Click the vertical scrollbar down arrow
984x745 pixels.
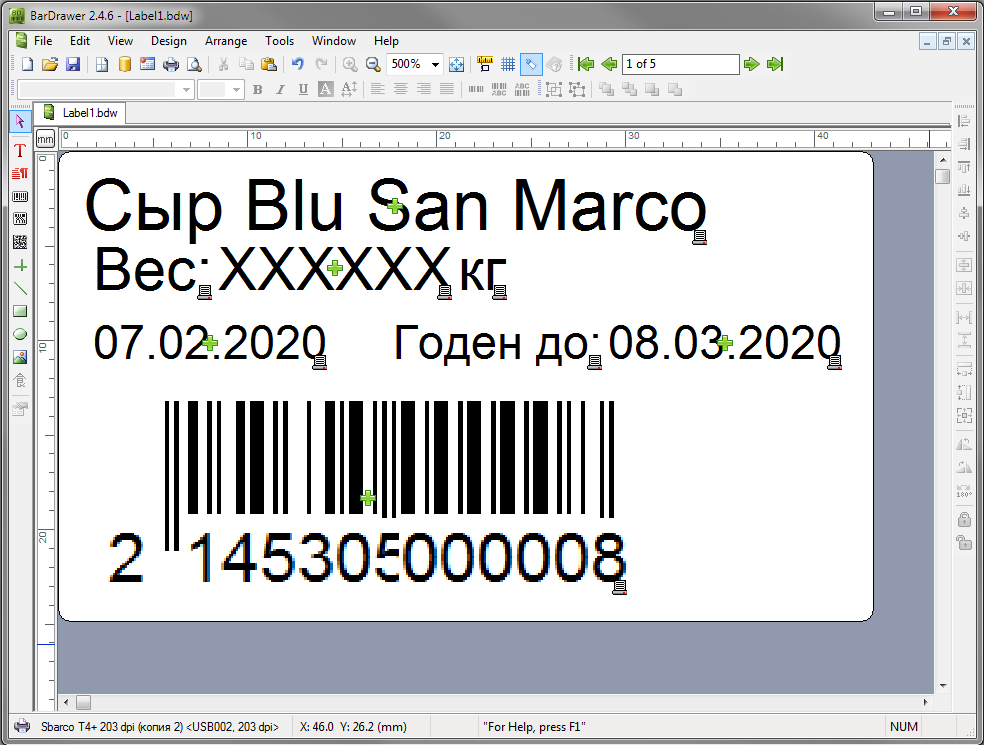(943, 686)
